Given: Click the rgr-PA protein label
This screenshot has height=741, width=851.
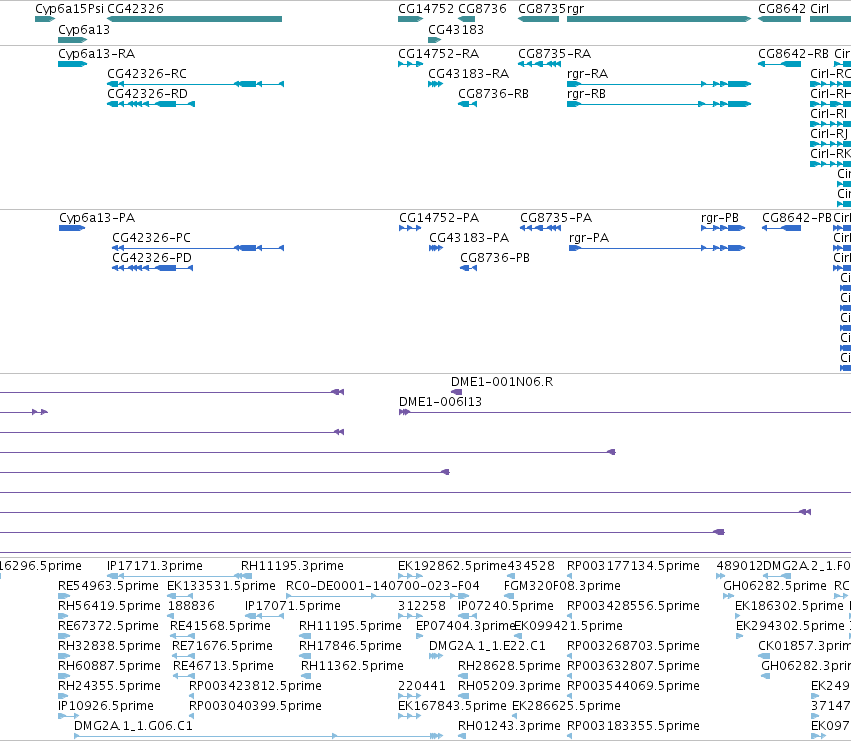Looking at the screenshot, I should tap(589, 238).
